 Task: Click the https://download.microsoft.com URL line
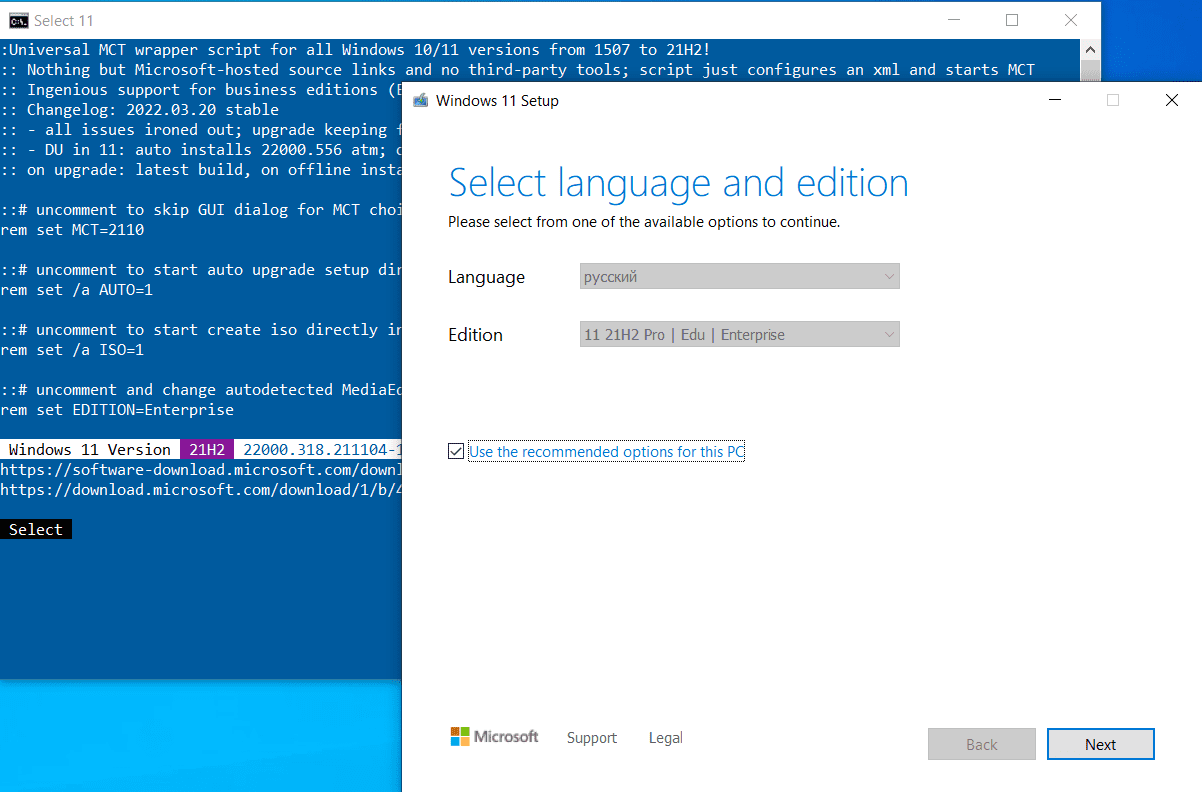tap(201, 490)
